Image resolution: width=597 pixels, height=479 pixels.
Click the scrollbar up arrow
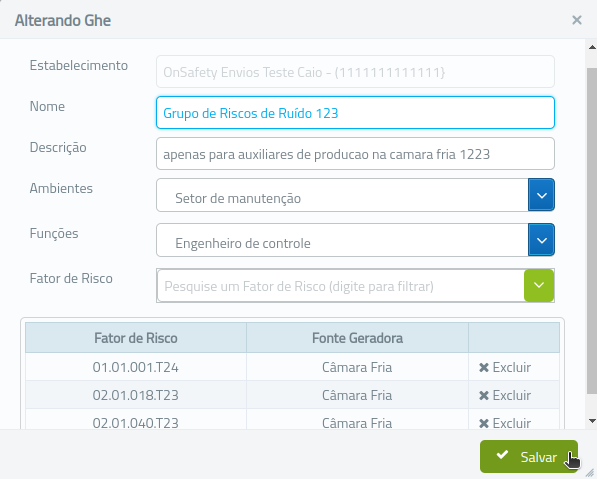(x=592, y=47)
